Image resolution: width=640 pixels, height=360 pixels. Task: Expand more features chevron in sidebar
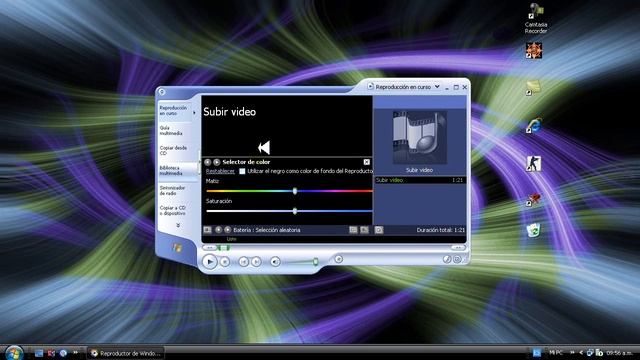tap(178, 225)
